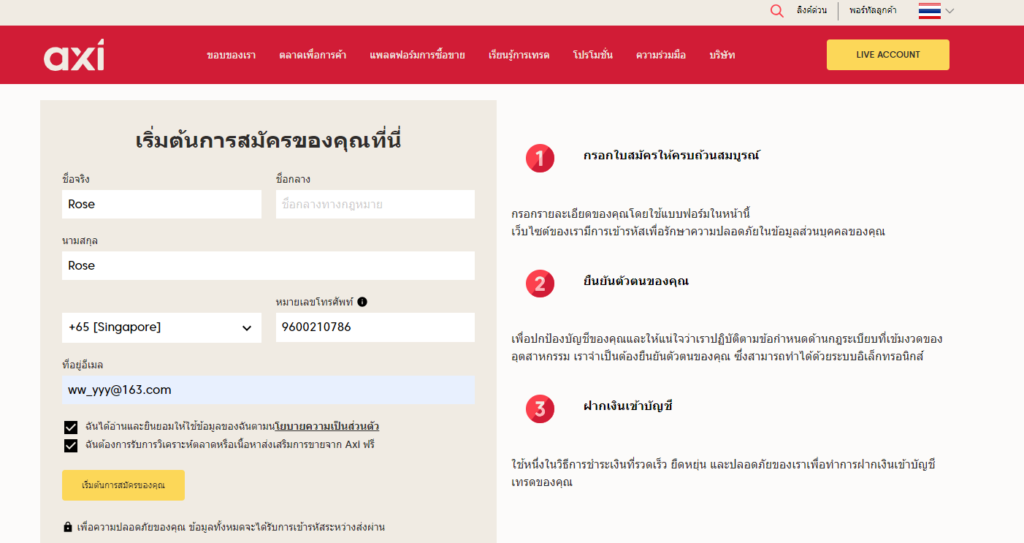The height and width of the screenshot is (543, 1024).
Task: Click the search magnifier icon
Action: (x=776, y=10)
